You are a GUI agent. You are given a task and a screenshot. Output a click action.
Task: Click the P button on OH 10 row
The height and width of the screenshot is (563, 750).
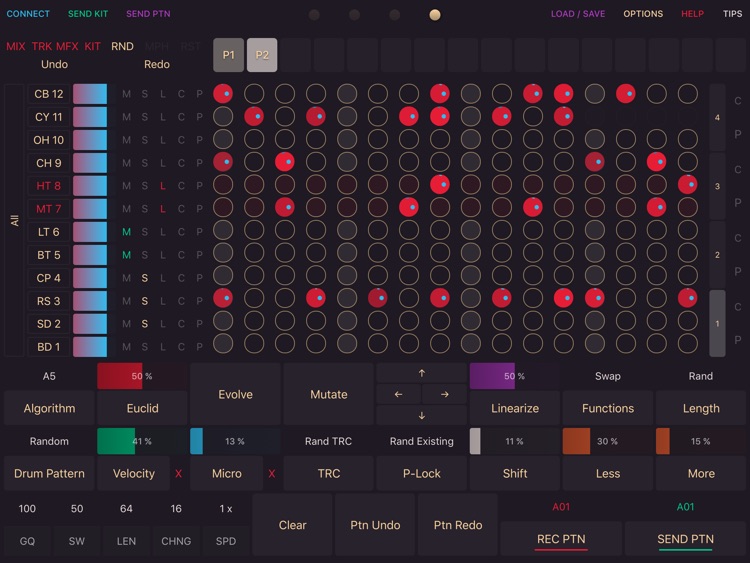pos(199,140)
